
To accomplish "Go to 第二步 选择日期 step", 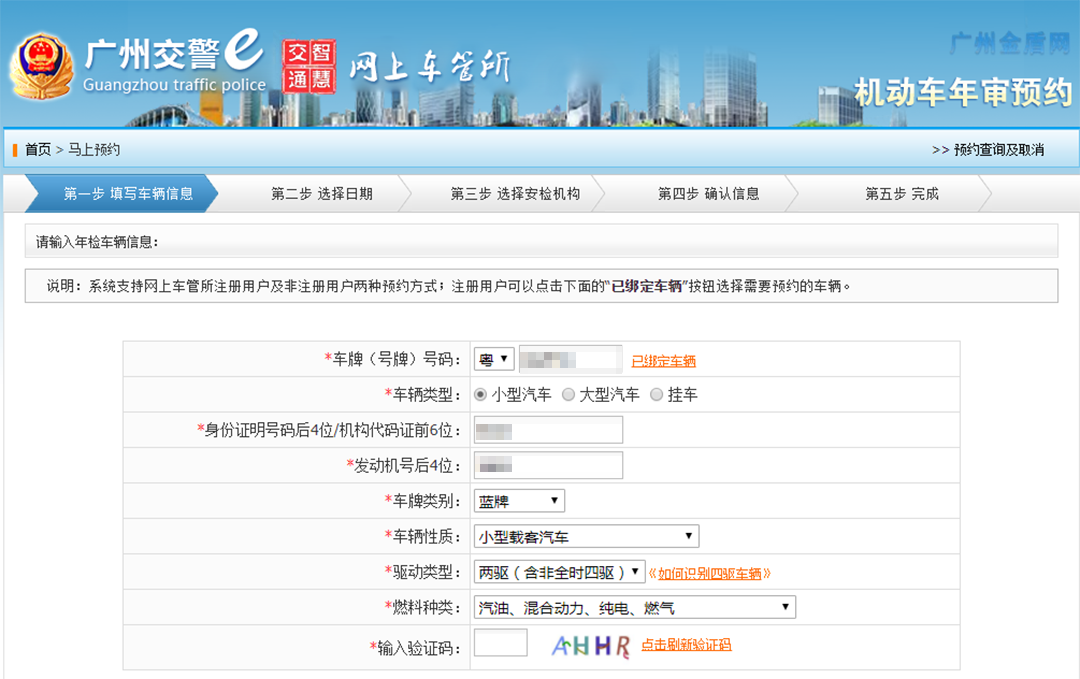I will (321, 194).
